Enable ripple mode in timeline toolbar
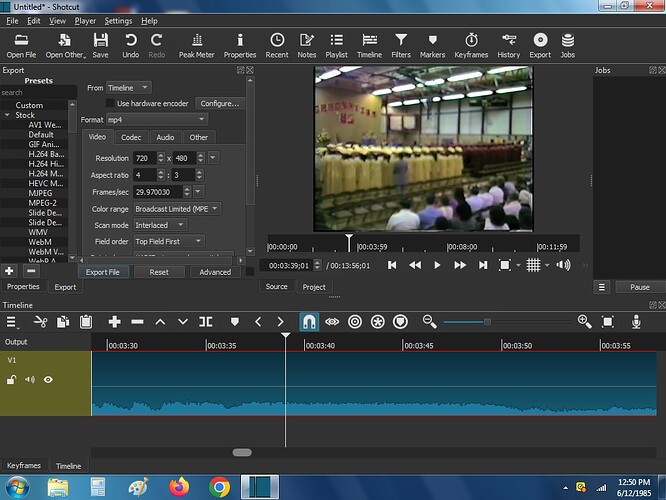Screen dimensions: 666x500 (x=355, y=322)
